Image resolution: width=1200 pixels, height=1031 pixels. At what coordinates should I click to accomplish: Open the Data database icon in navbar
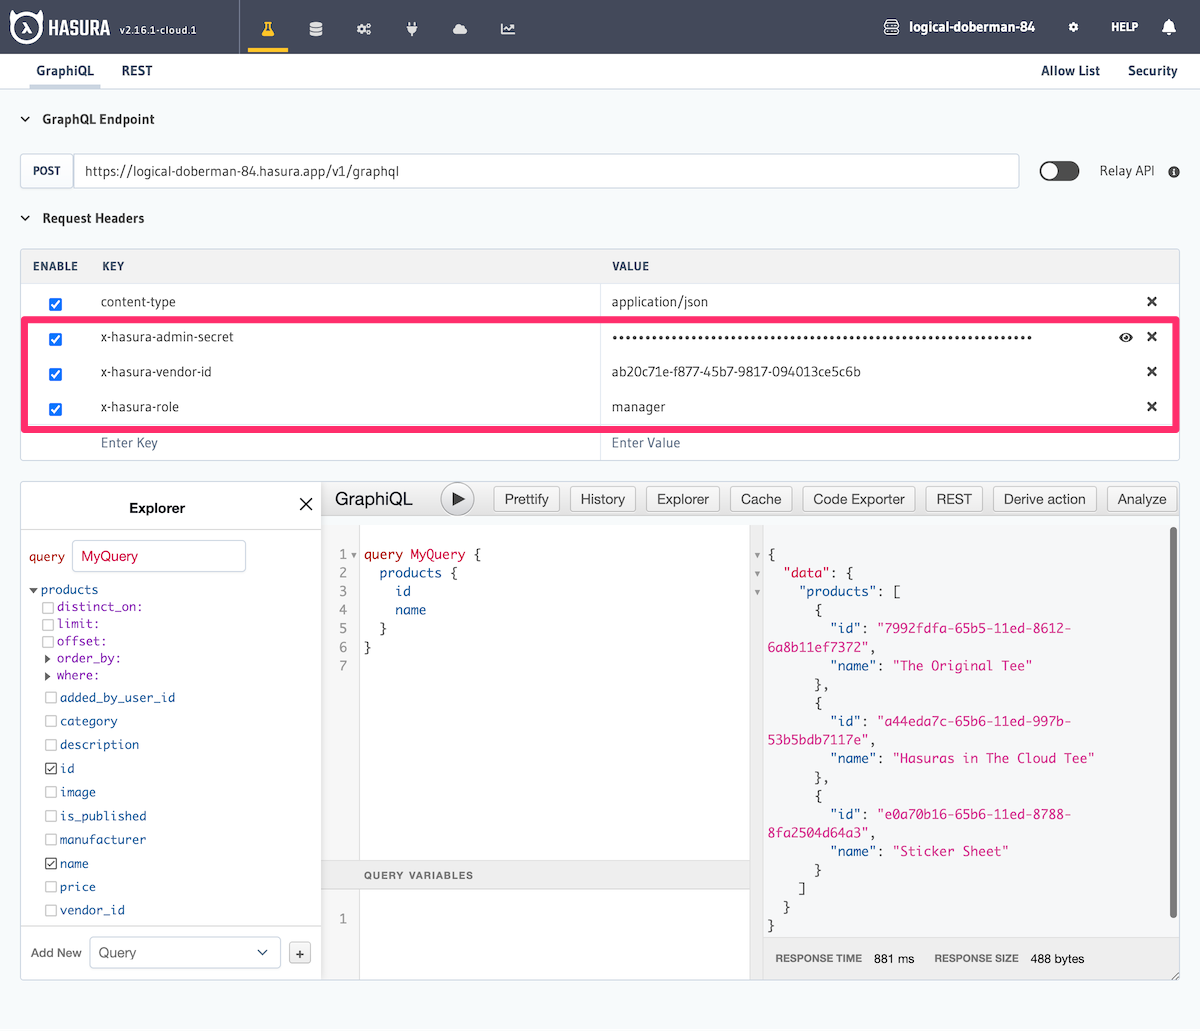[x=316, y=28]
